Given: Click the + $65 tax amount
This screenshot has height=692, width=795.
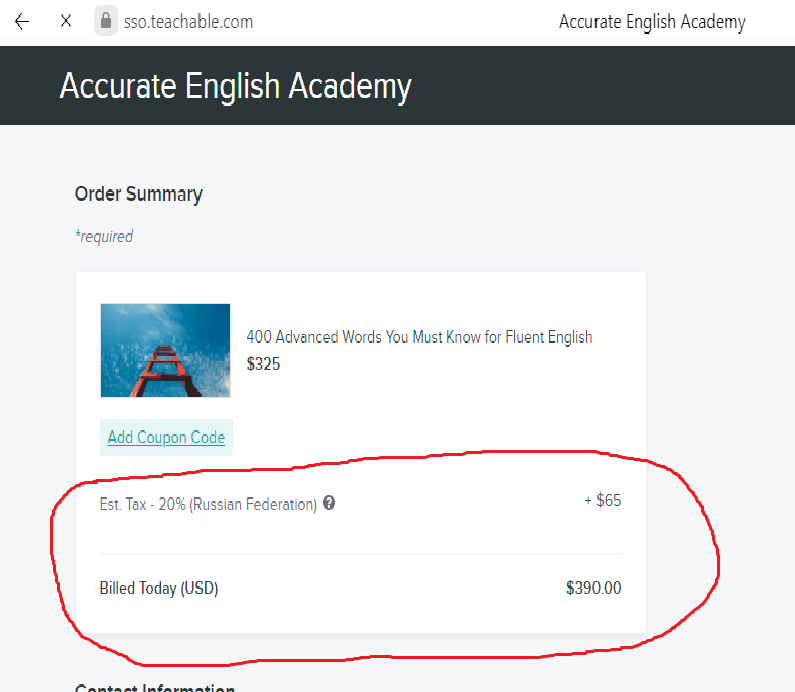Looking at the screenshot, I should [x=602, y=500].
